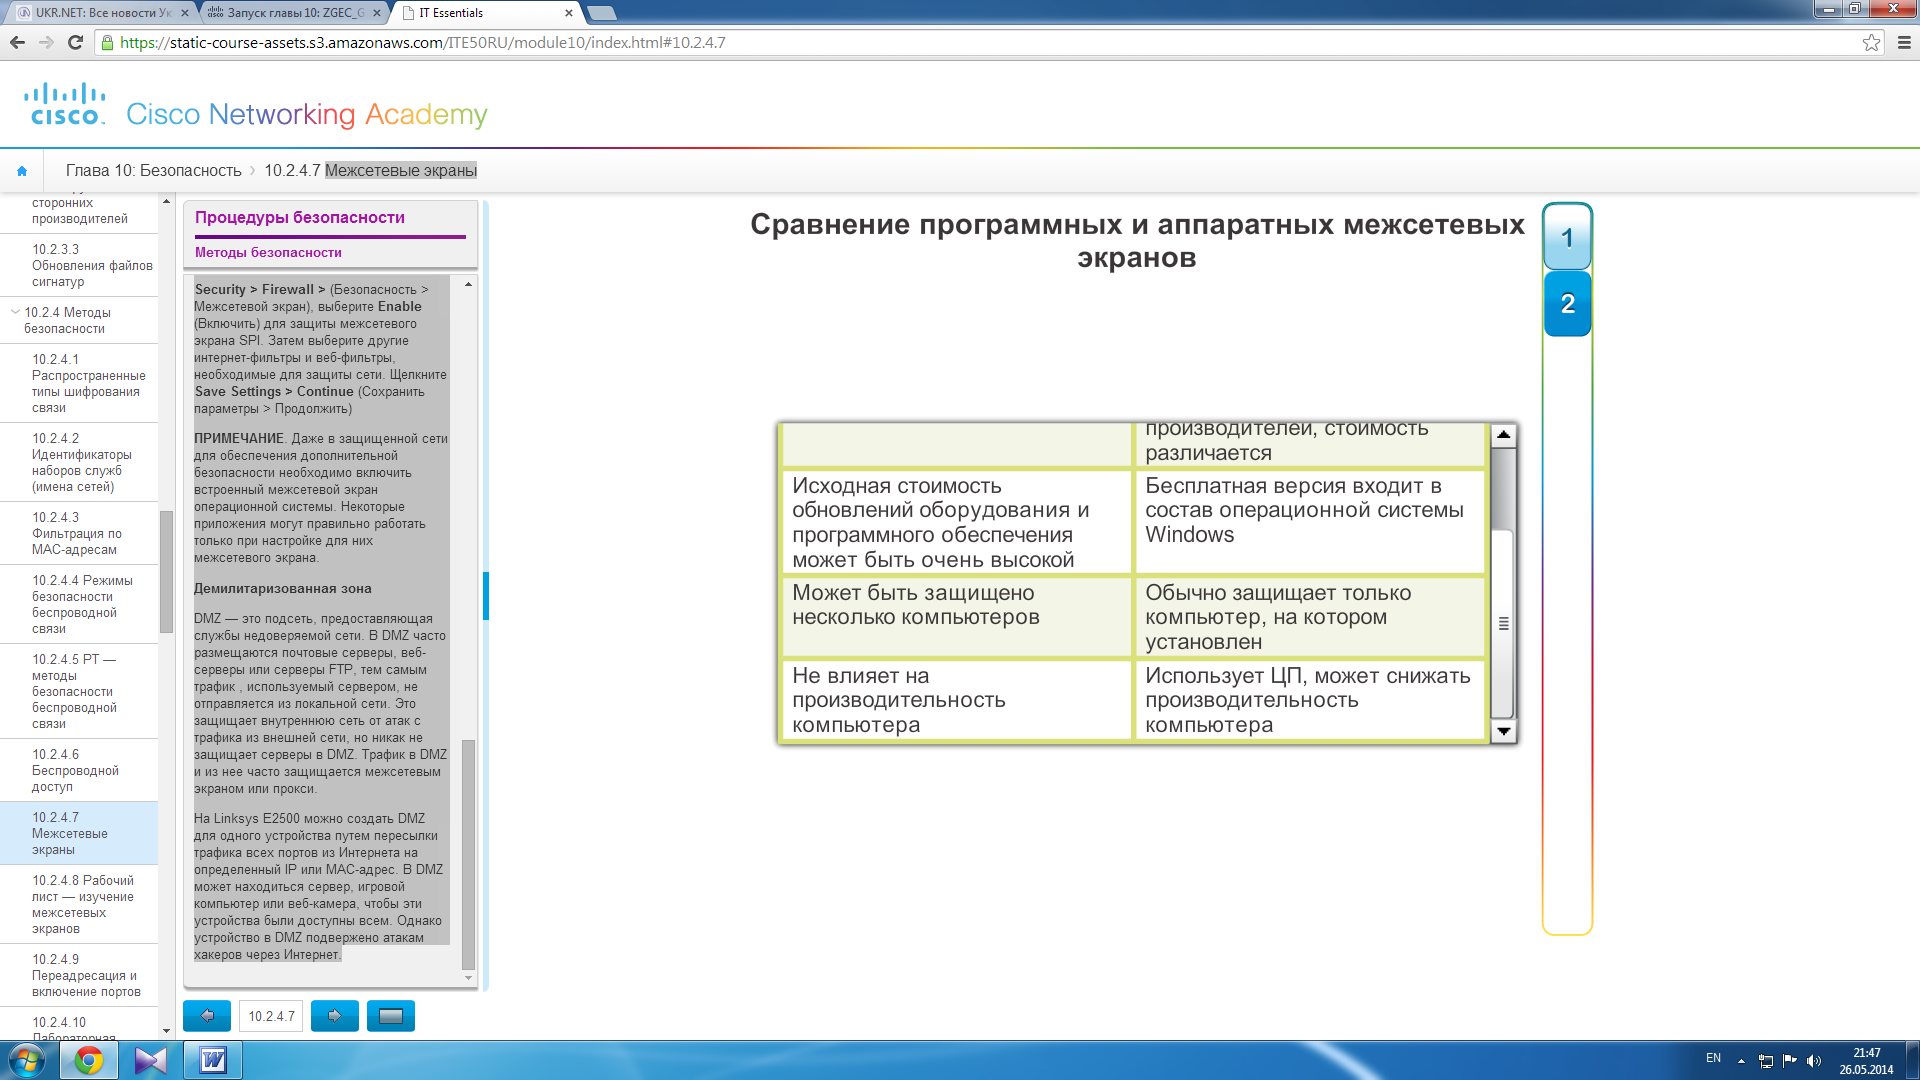Screen dimensions: 1920x1080
Task: Open Windows Start button
Action: pos(27,1060)
